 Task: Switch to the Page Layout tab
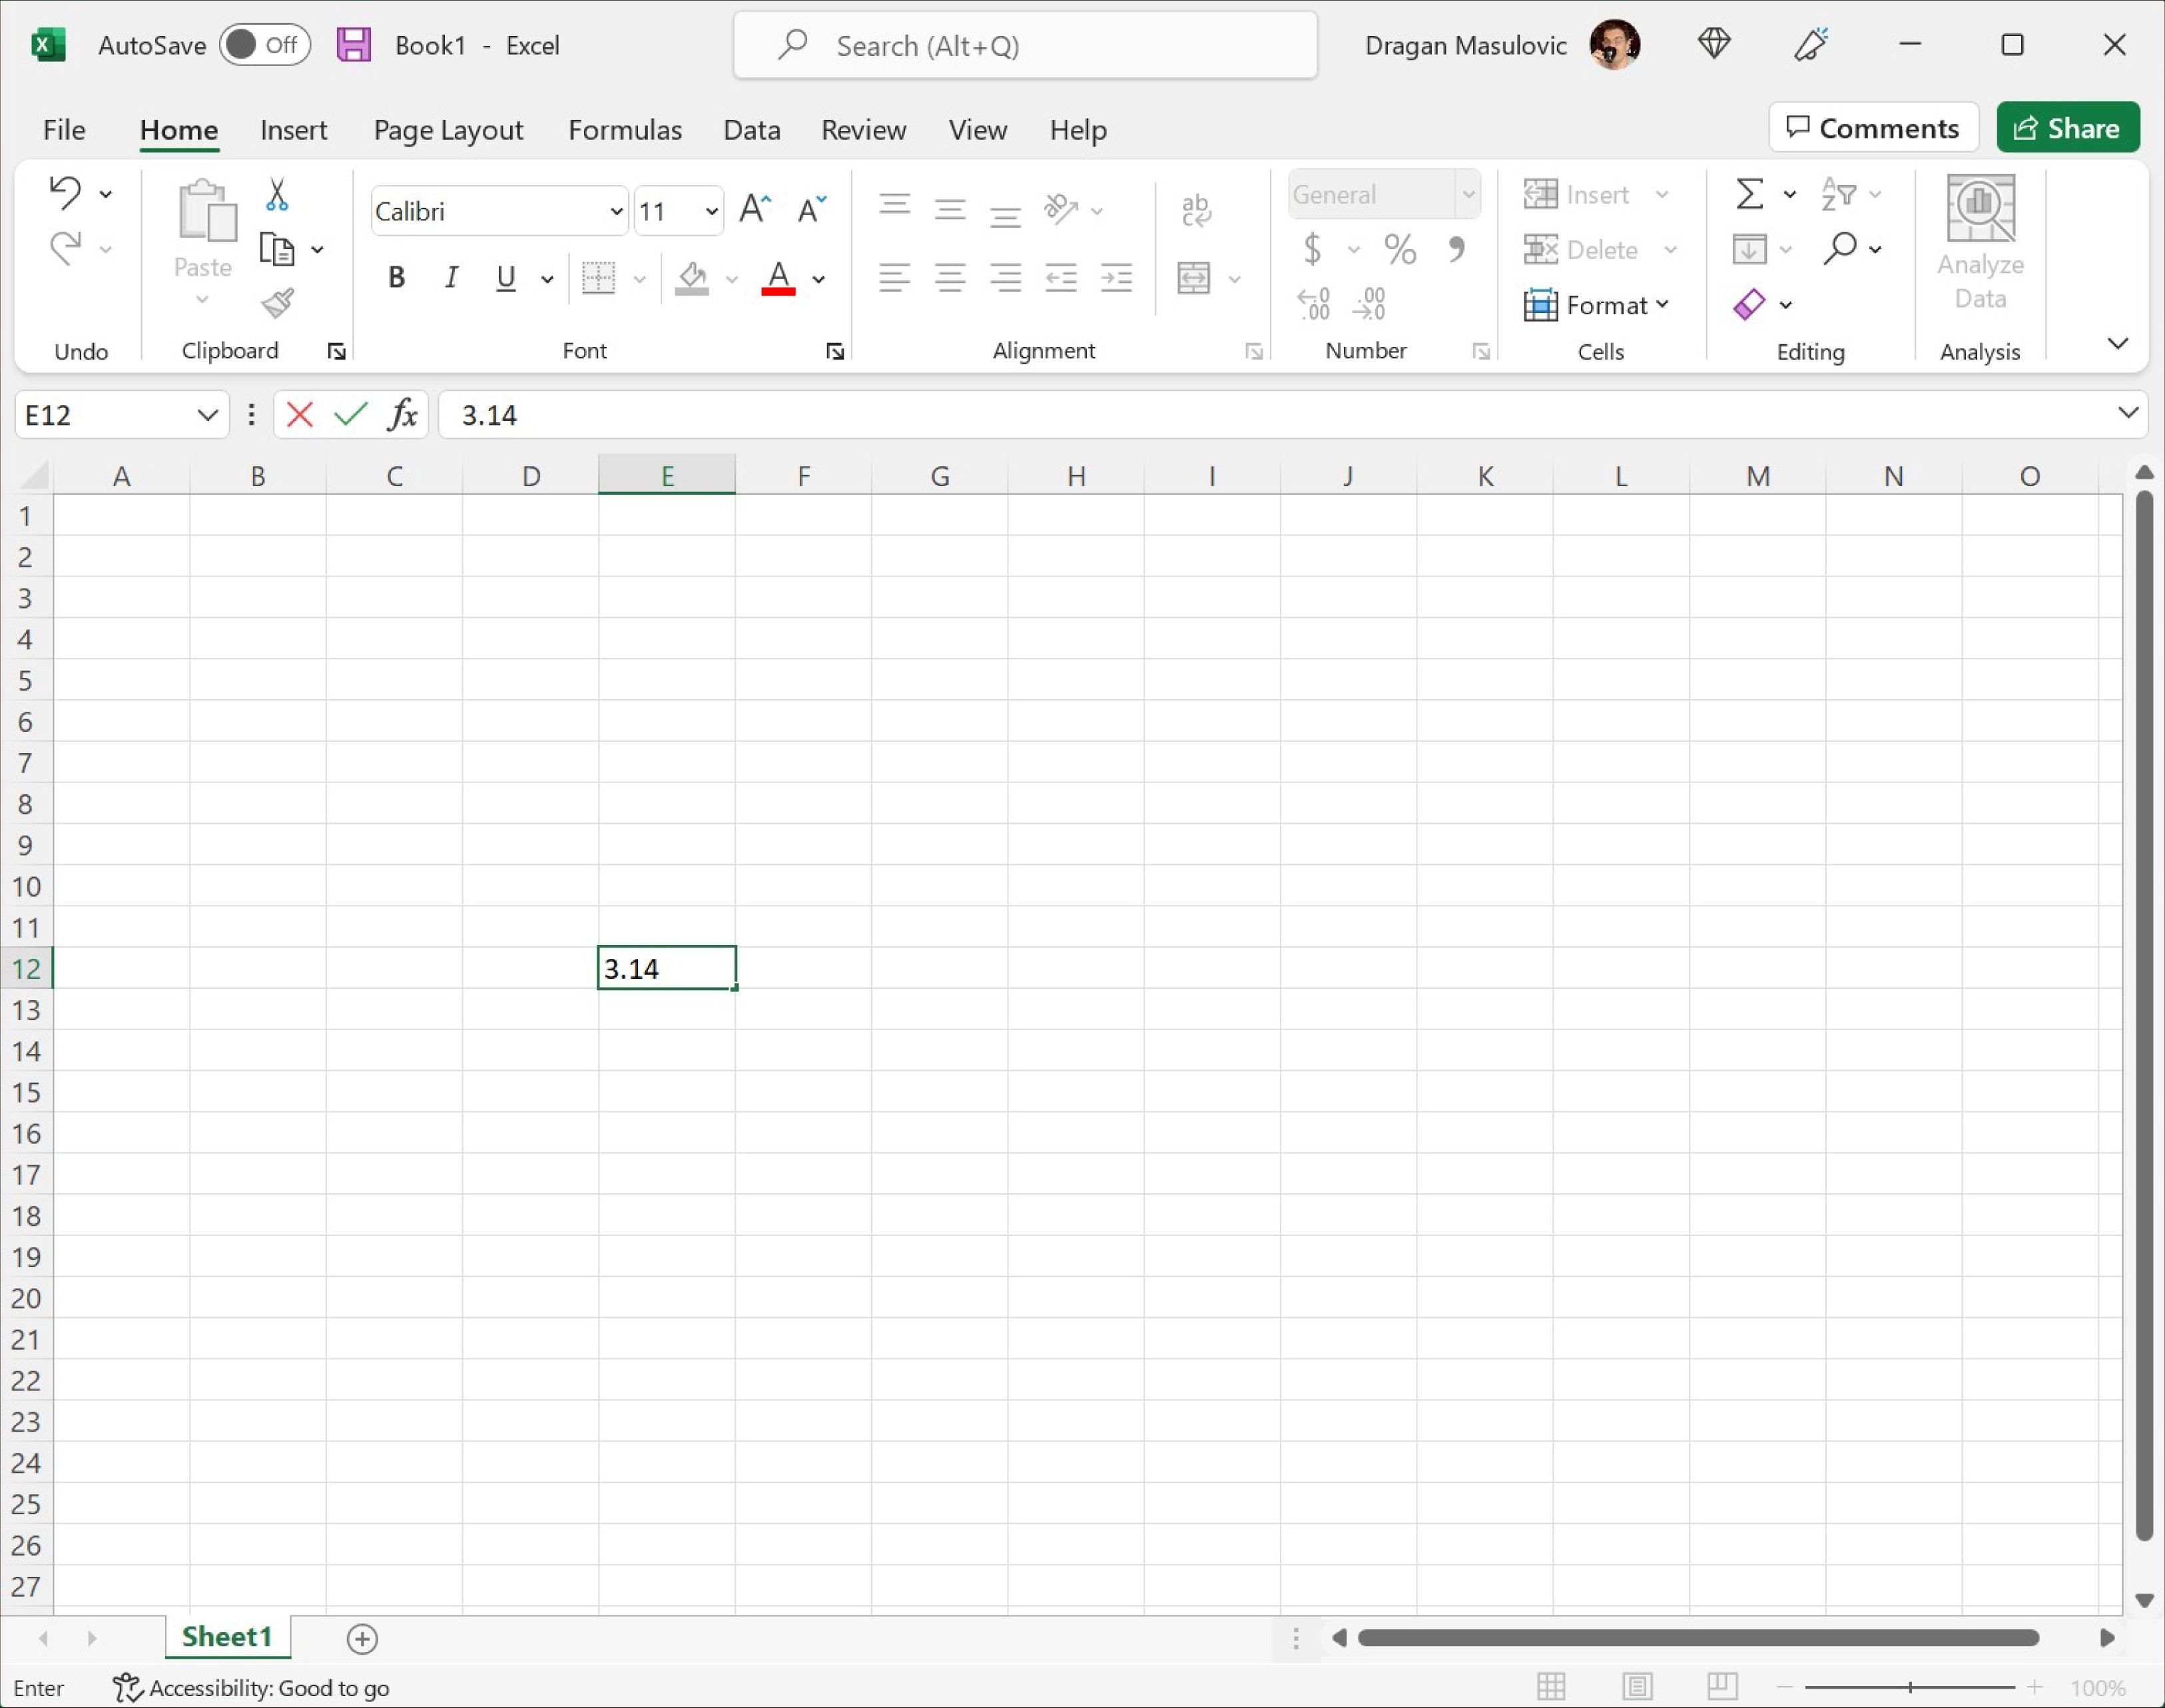click(x=448, y=130)
